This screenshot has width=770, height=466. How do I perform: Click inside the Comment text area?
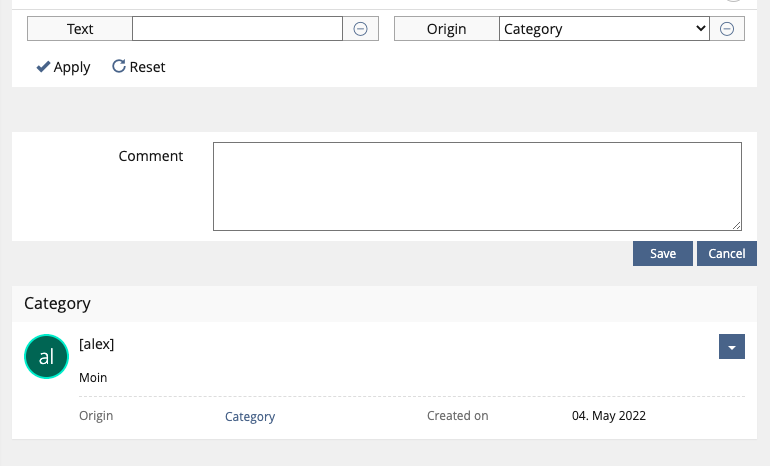[x=477, y=186]
